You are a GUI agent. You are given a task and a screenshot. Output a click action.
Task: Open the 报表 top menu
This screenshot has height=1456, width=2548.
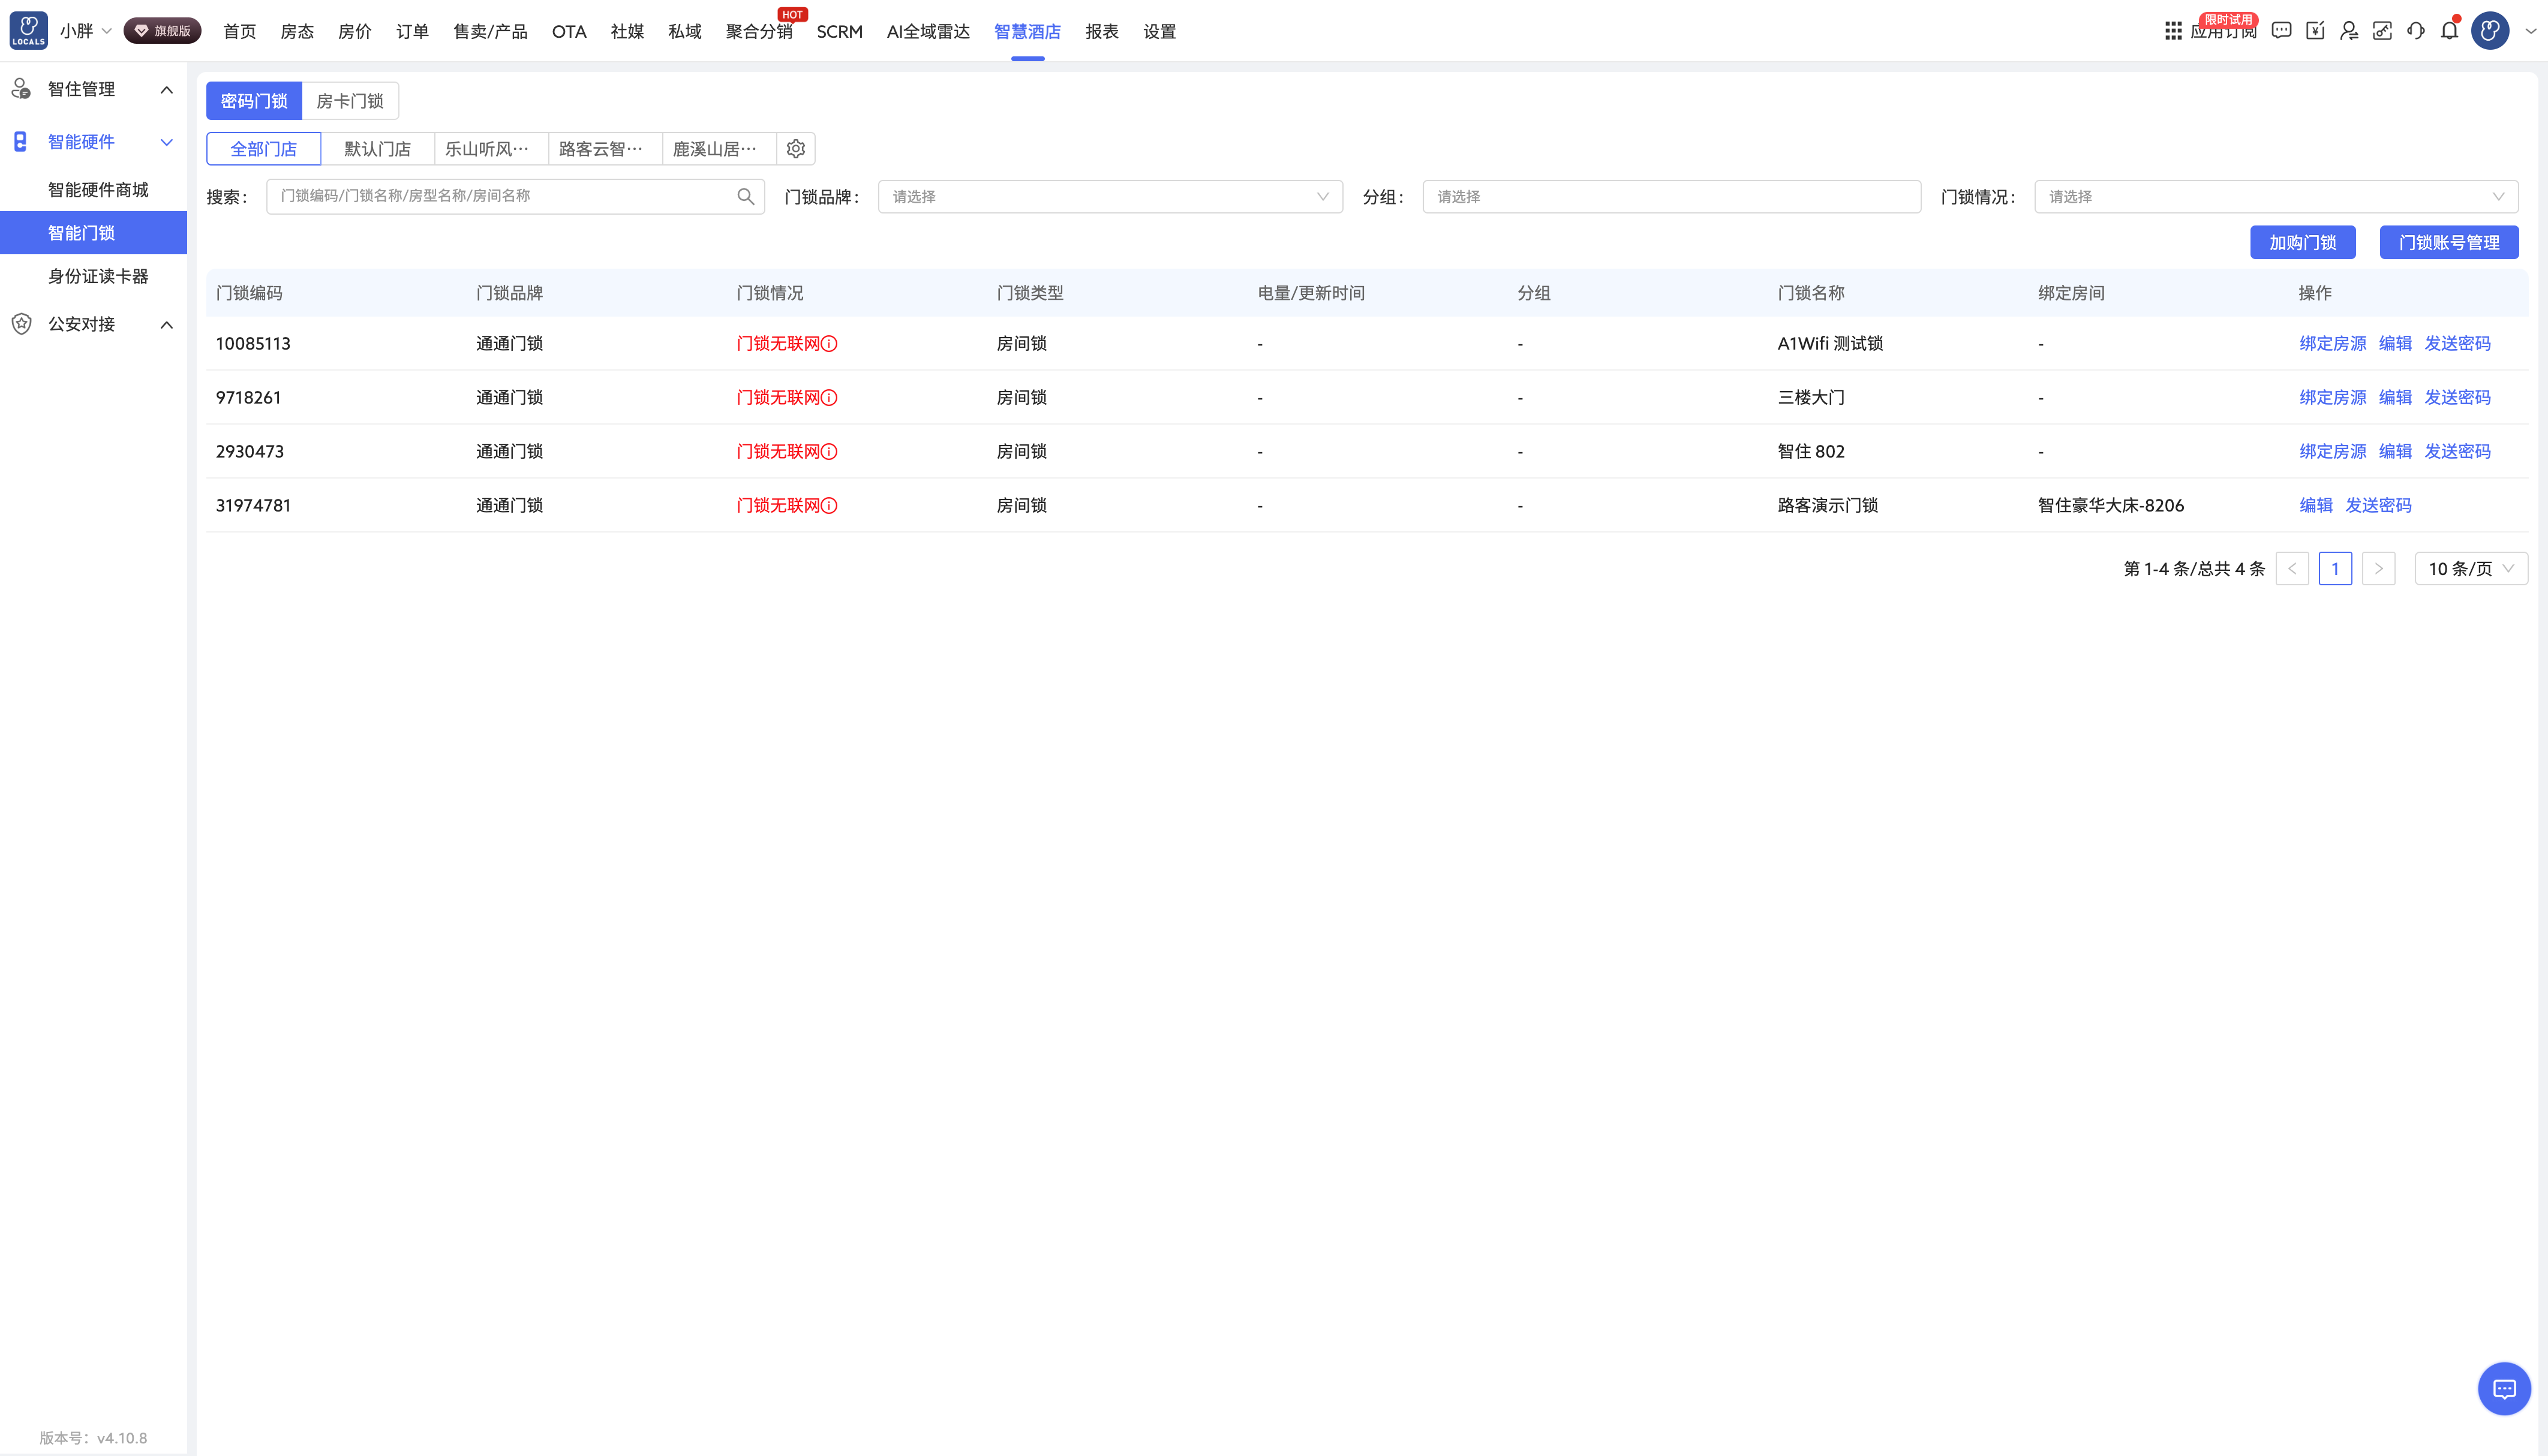pyautogui.click(x=1102, y=31)
